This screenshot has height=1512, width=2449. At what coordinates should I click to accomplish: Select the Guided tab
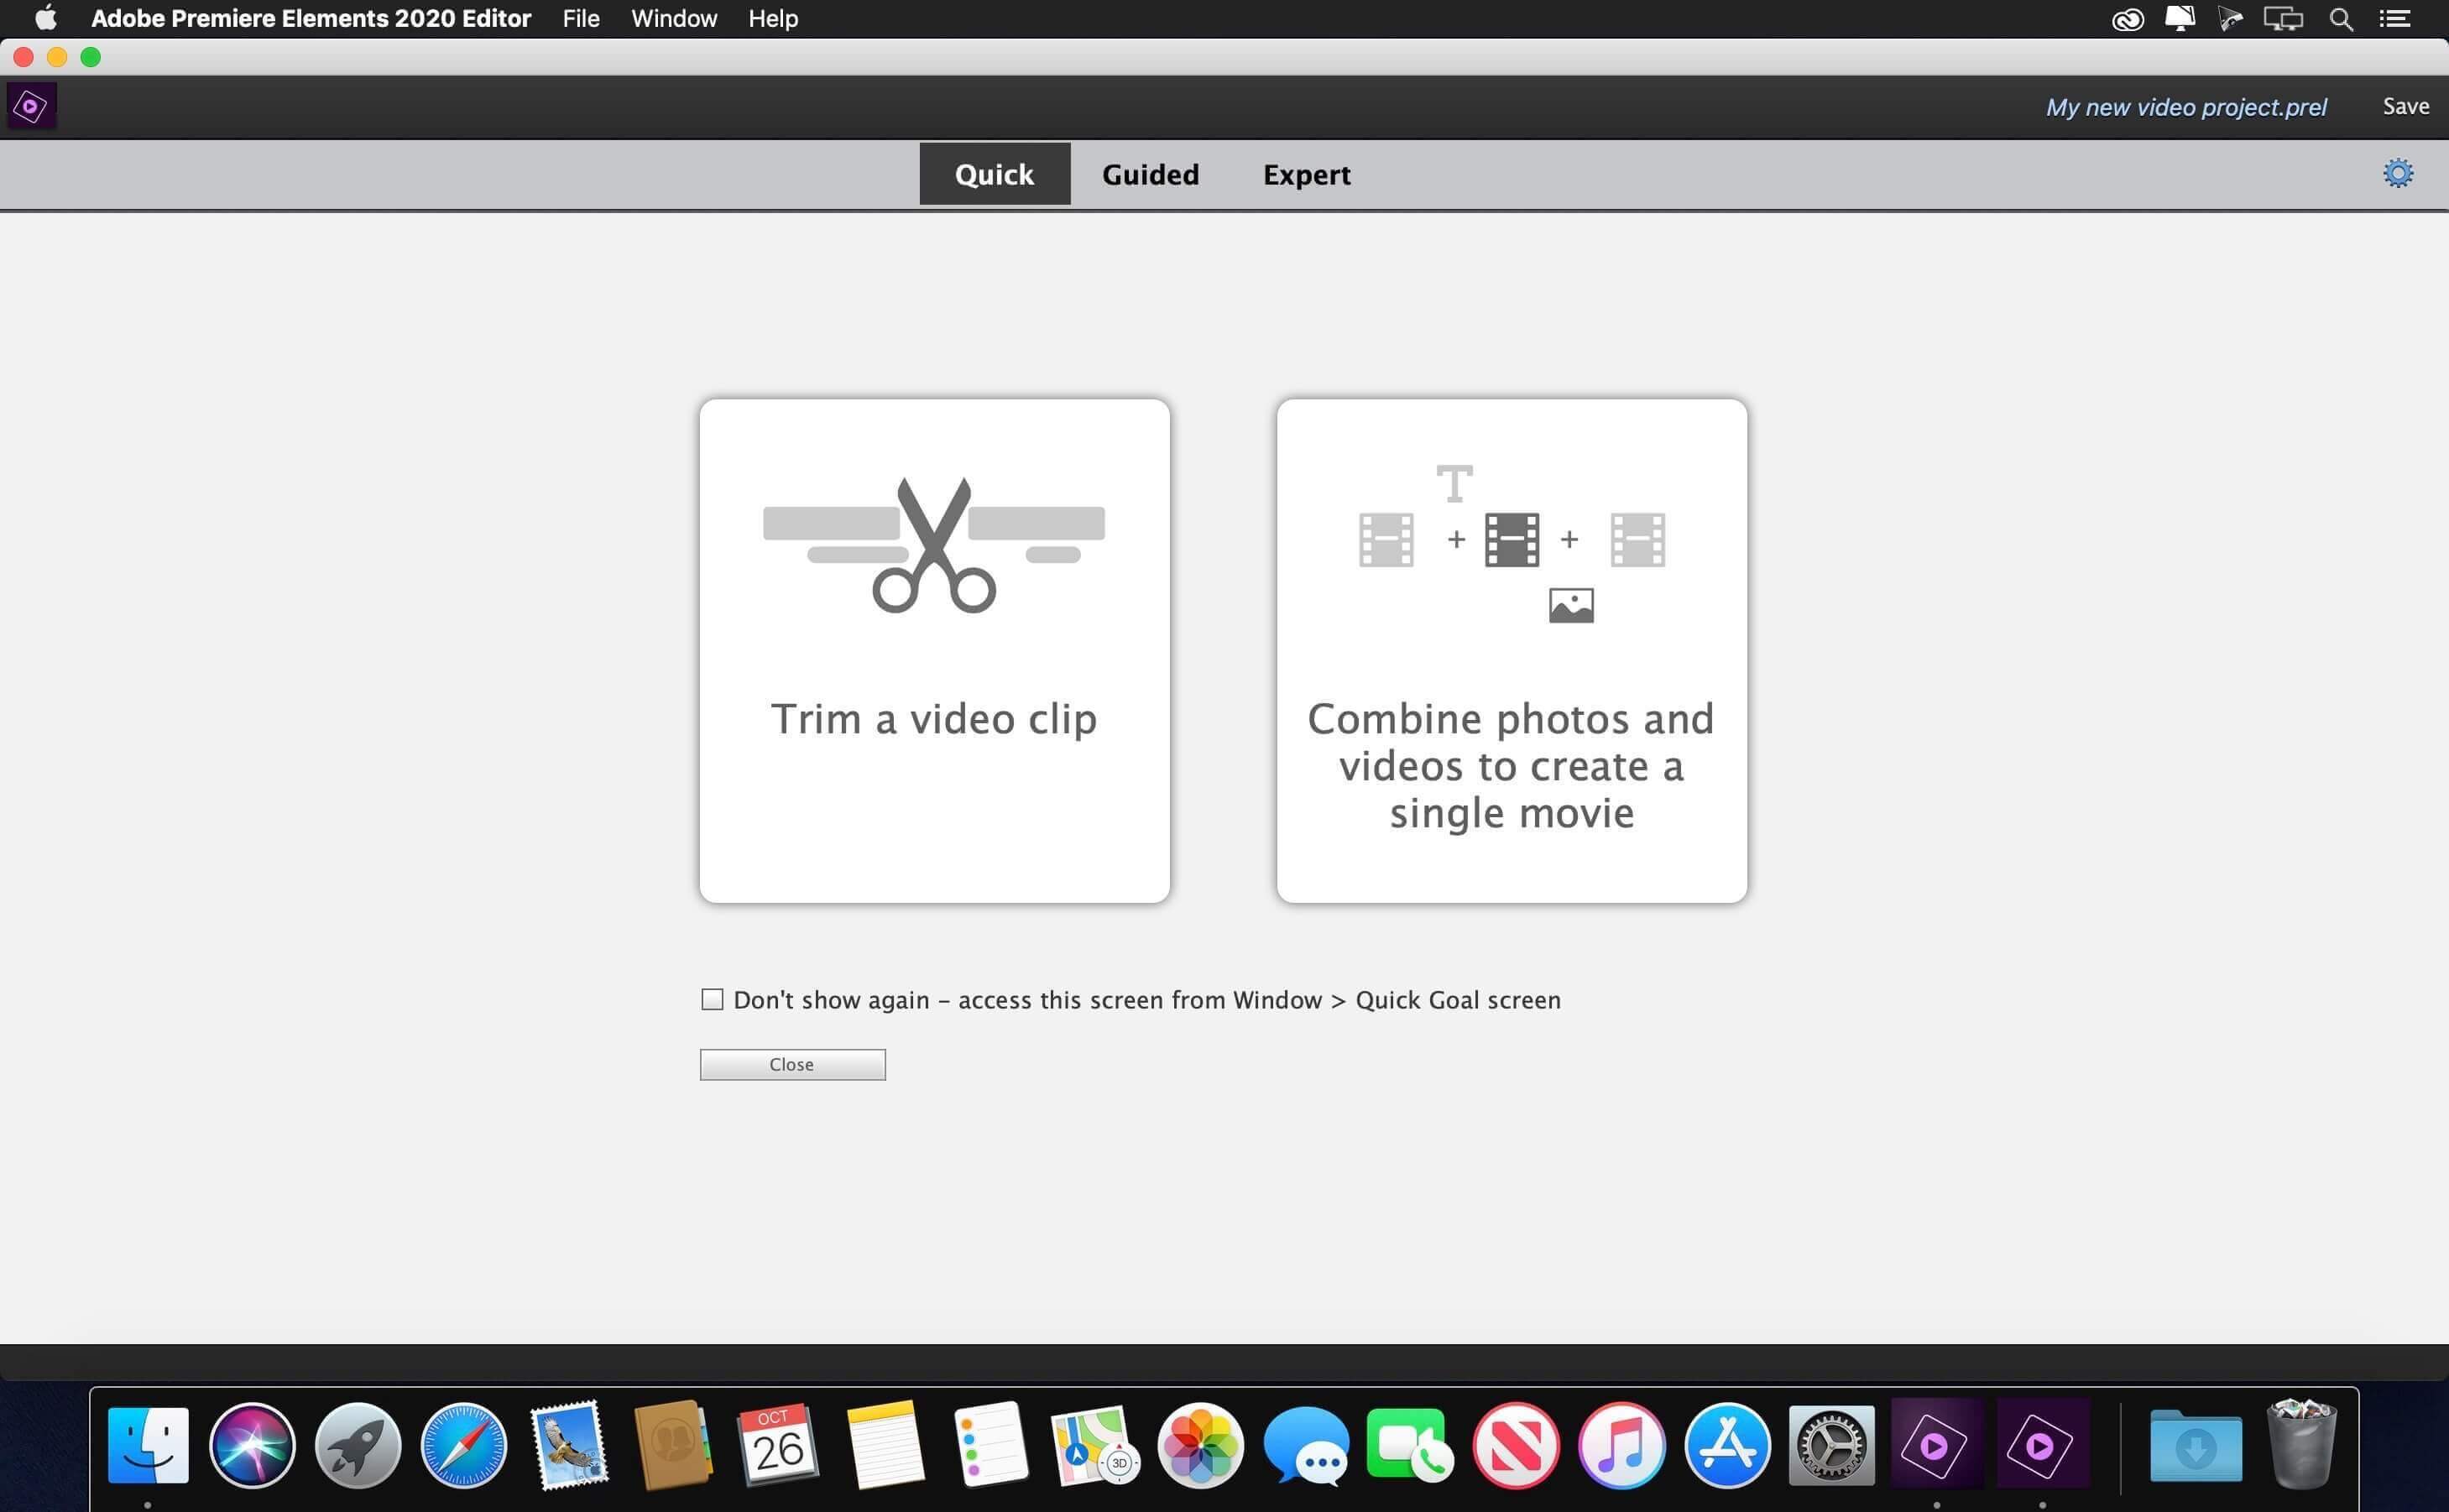tap(1149, 173)
